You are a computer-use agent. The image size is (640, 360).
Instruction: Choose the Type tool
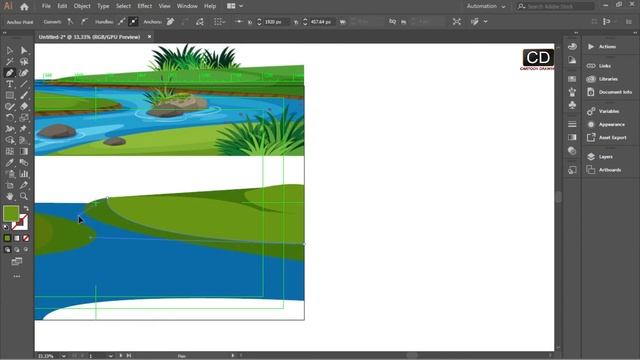[x=9, y=84]
